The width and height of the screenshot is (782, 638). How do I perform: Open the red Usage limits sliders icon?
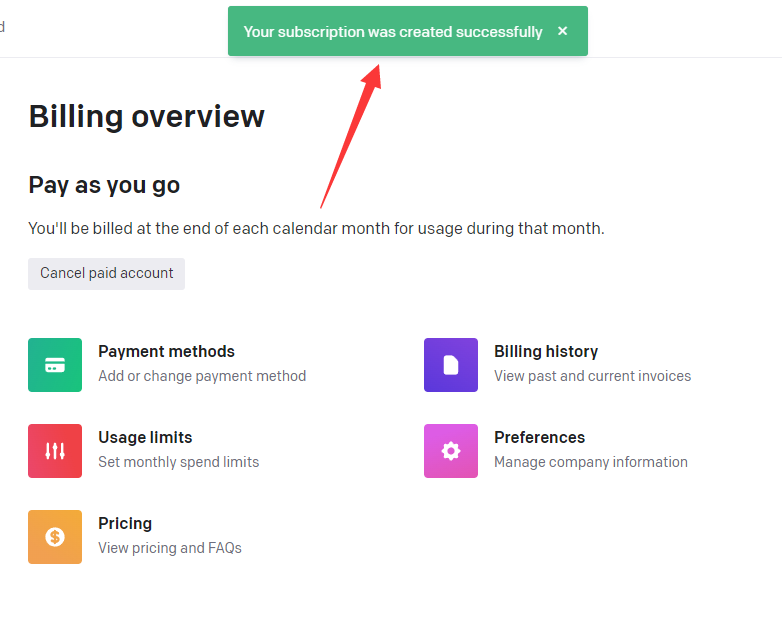[55, 451]
